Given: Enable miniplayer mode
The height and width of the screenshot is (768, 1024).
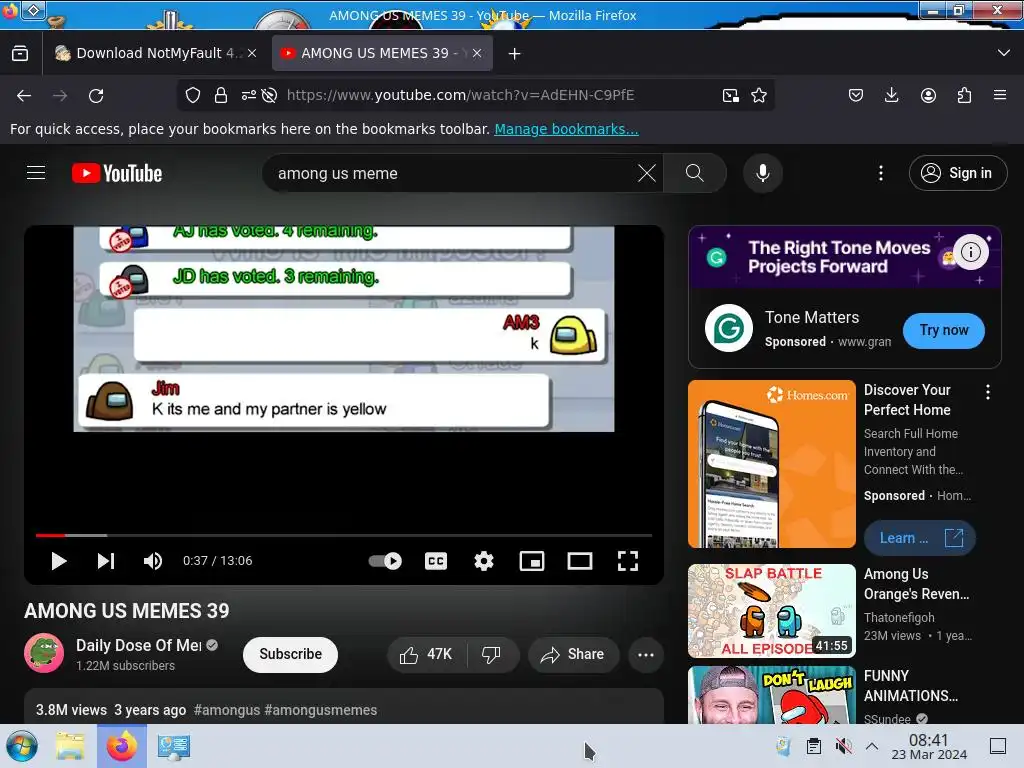Looking at the screenshot, I should click(x=532, y=561).
